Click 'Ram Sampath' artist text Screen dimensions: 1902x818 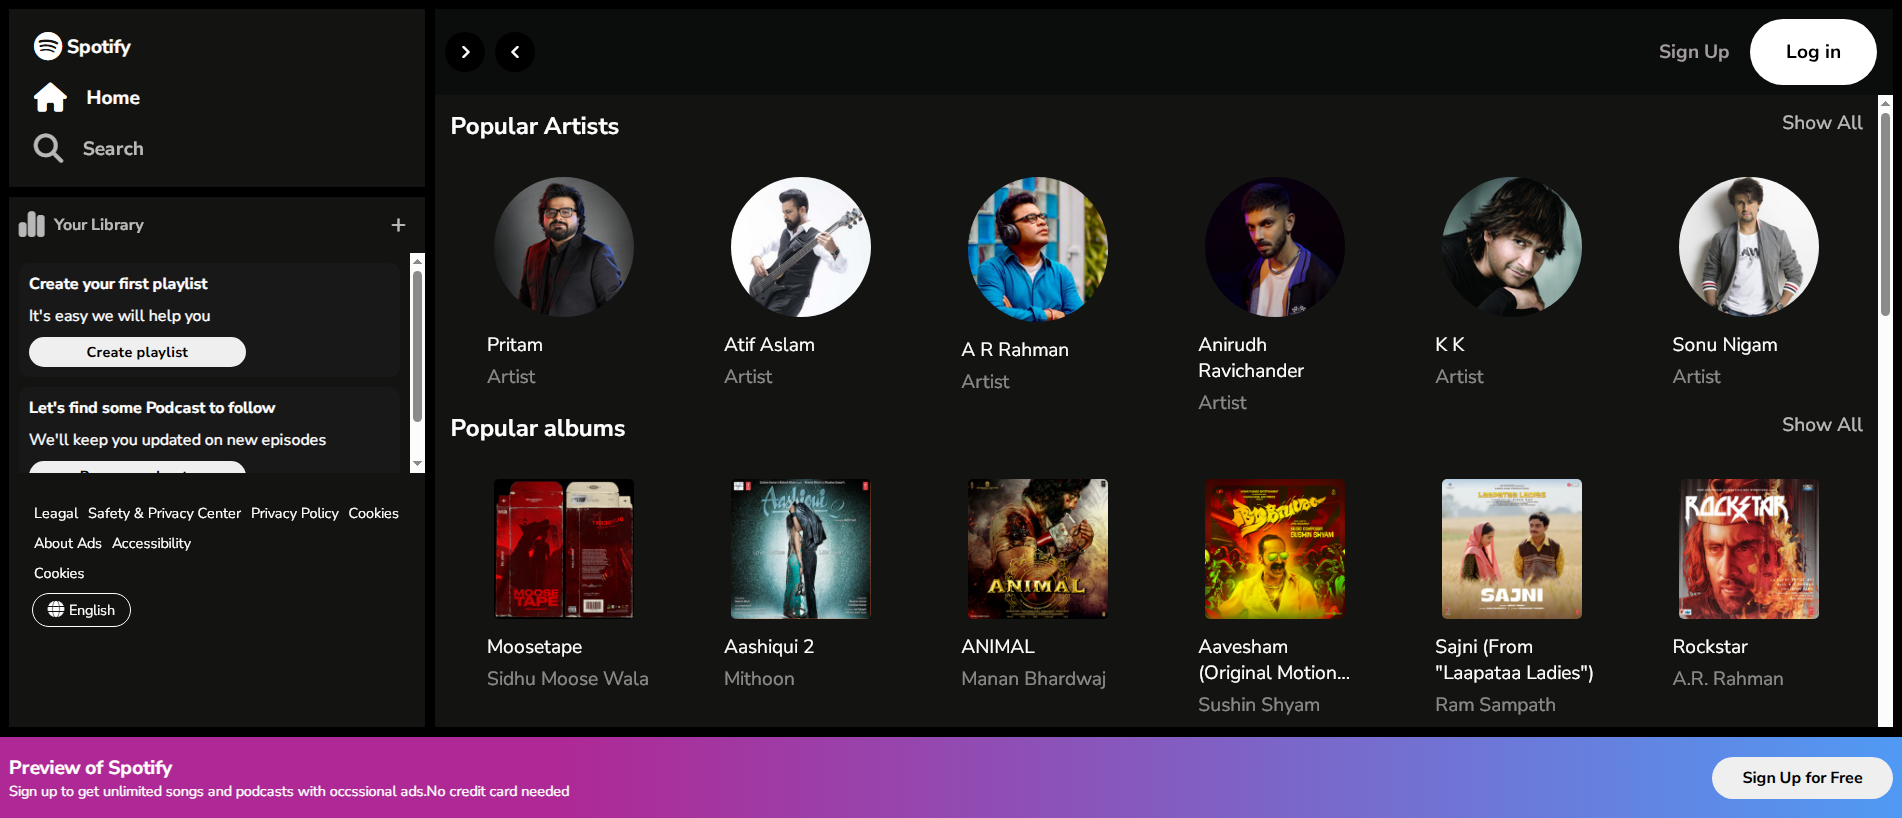1495,705
